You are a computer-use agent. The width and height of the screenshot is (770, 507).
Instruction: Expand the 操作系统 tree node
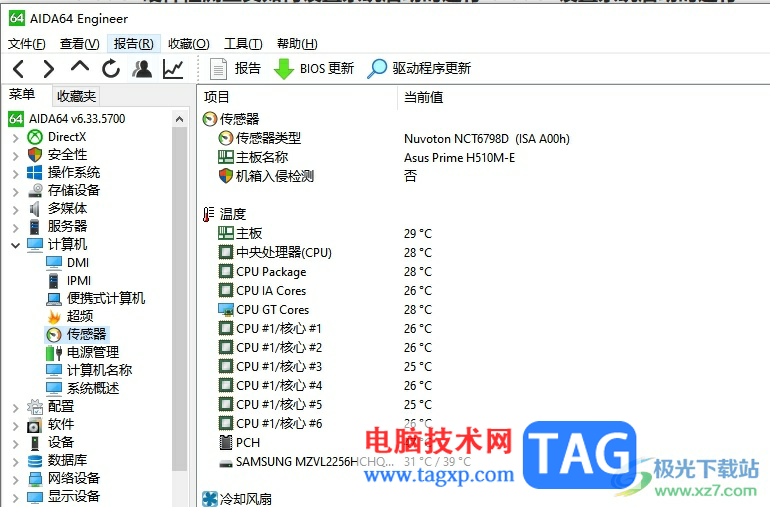(x=15, y=173)
